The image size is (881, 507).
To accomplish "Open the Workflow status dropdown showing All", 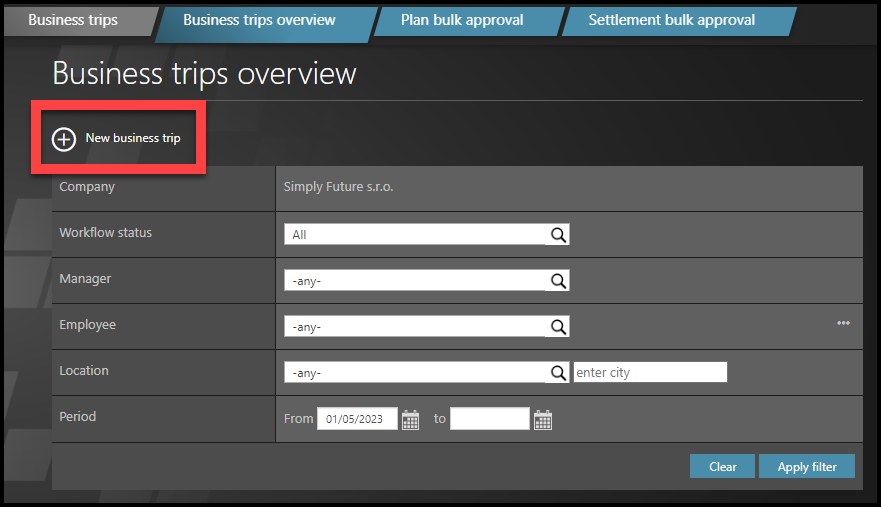I will 415,235.
